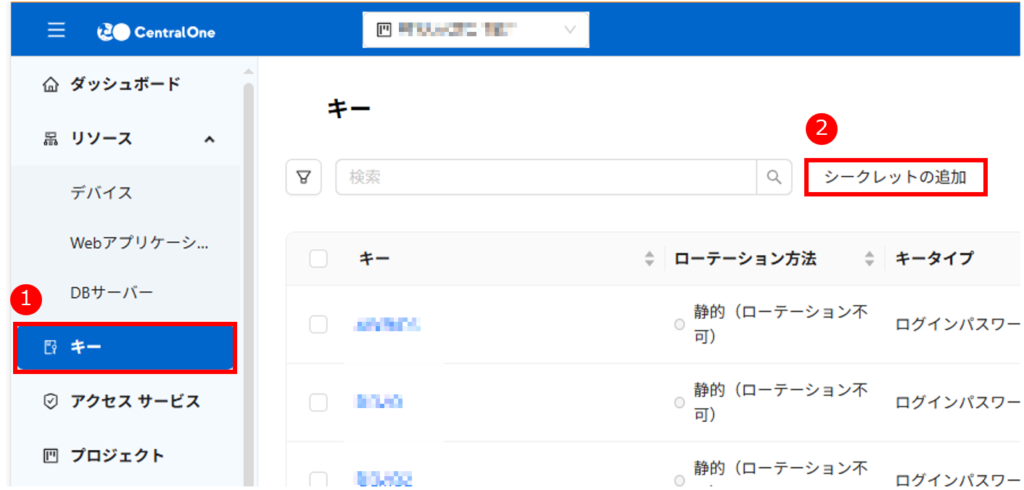The image size is (1024, 490).
Task: Click the Dashboard home icon
Action: point(52,85)
